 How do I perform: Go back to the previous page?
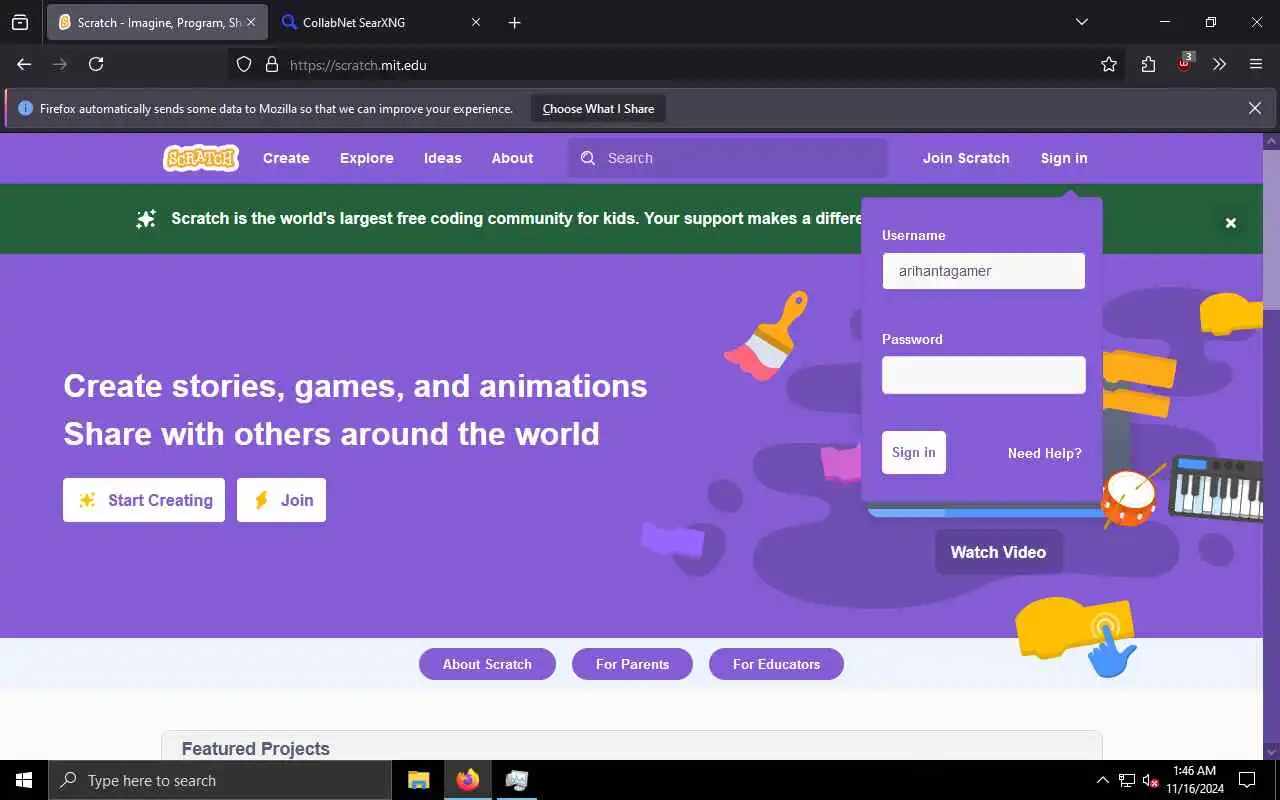(x=24, y=64)
